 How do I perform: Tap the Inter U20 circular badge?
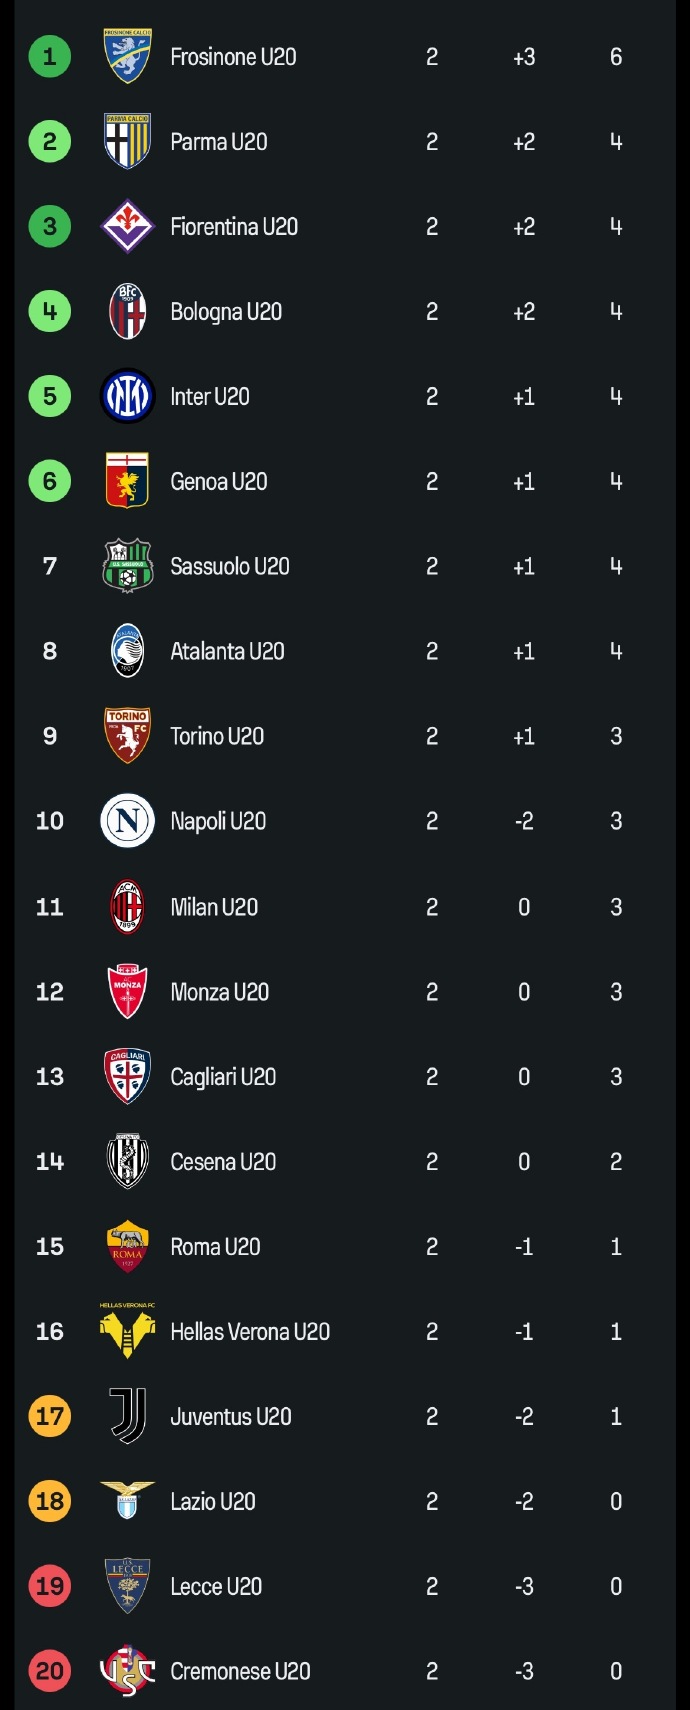click(x=128, y=397)
